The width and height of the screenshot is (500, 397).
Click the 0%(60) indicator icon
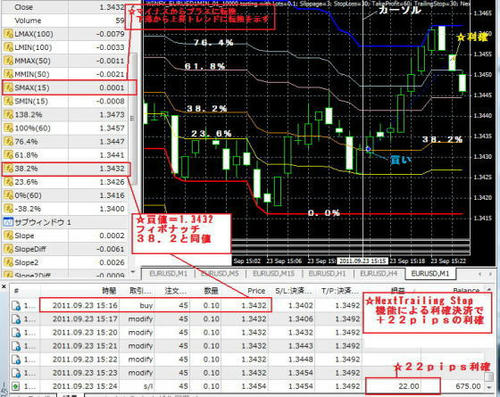[x=8, y=196]
